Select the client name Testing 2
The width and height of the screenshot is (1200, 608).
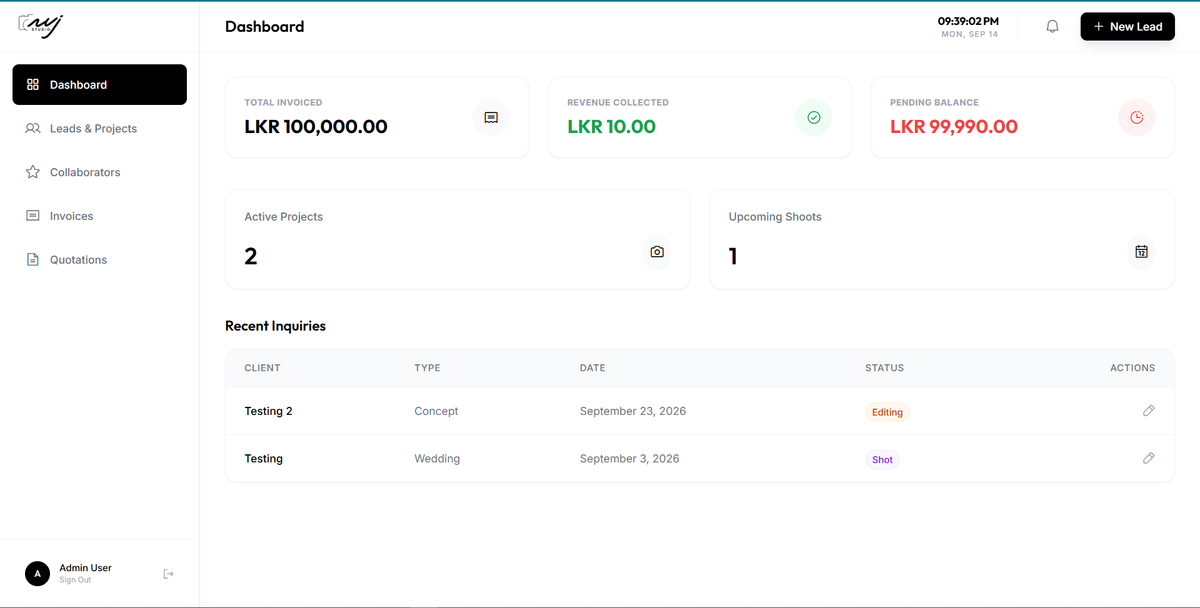point(269,411)
